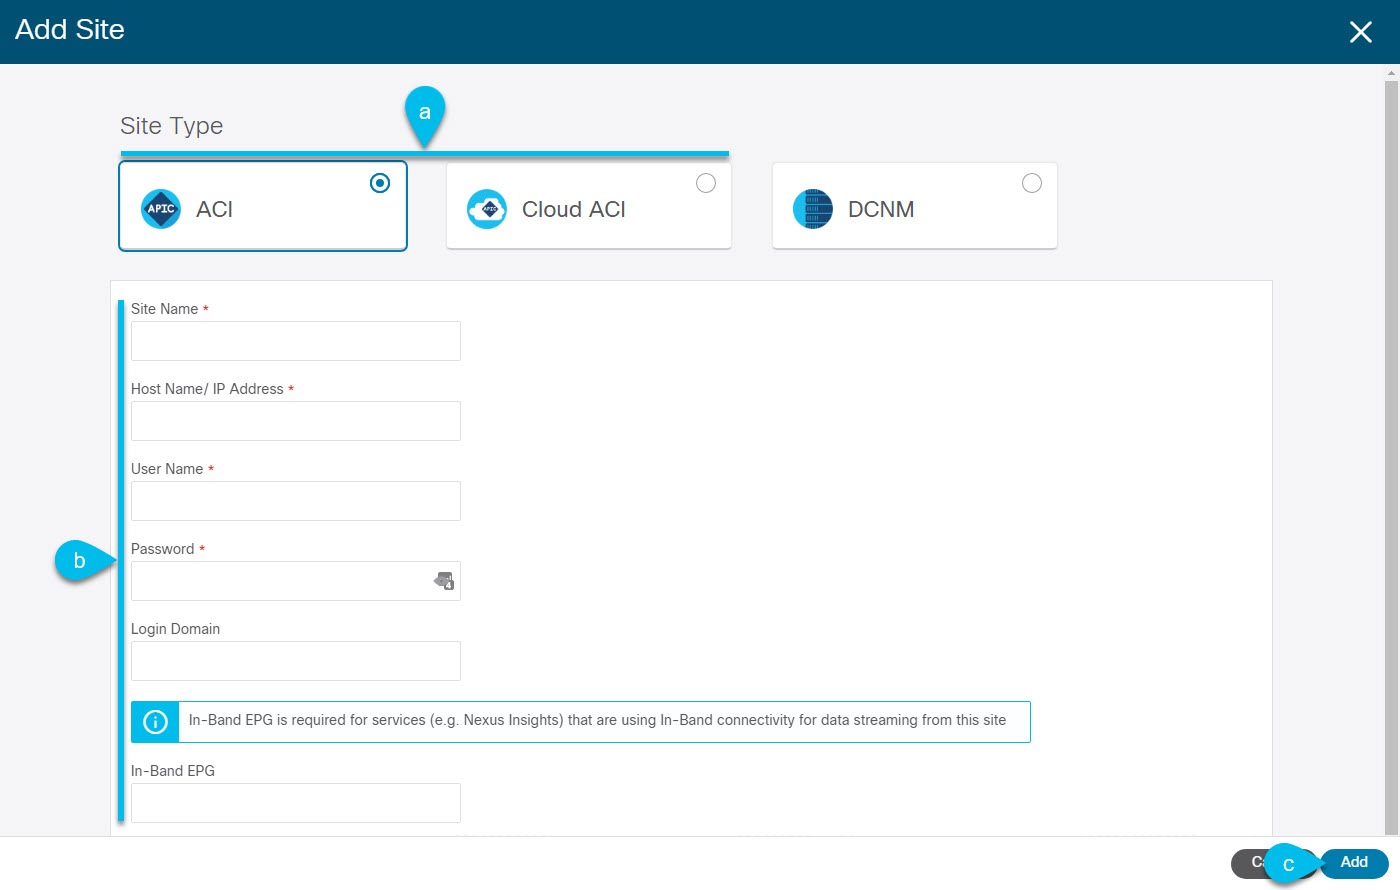Focus the User Name input field
The image size is (1400, 890).
click(296, 501)
